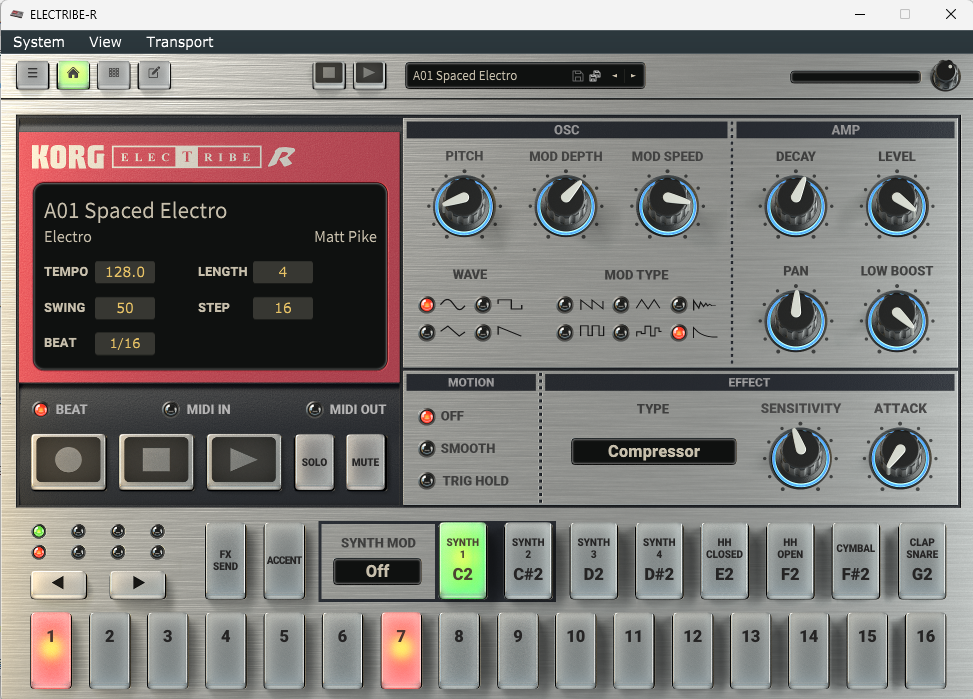This screenshot has width=973, height=699.
Task: Open the Transport menu
Action: tap(180, 42)
